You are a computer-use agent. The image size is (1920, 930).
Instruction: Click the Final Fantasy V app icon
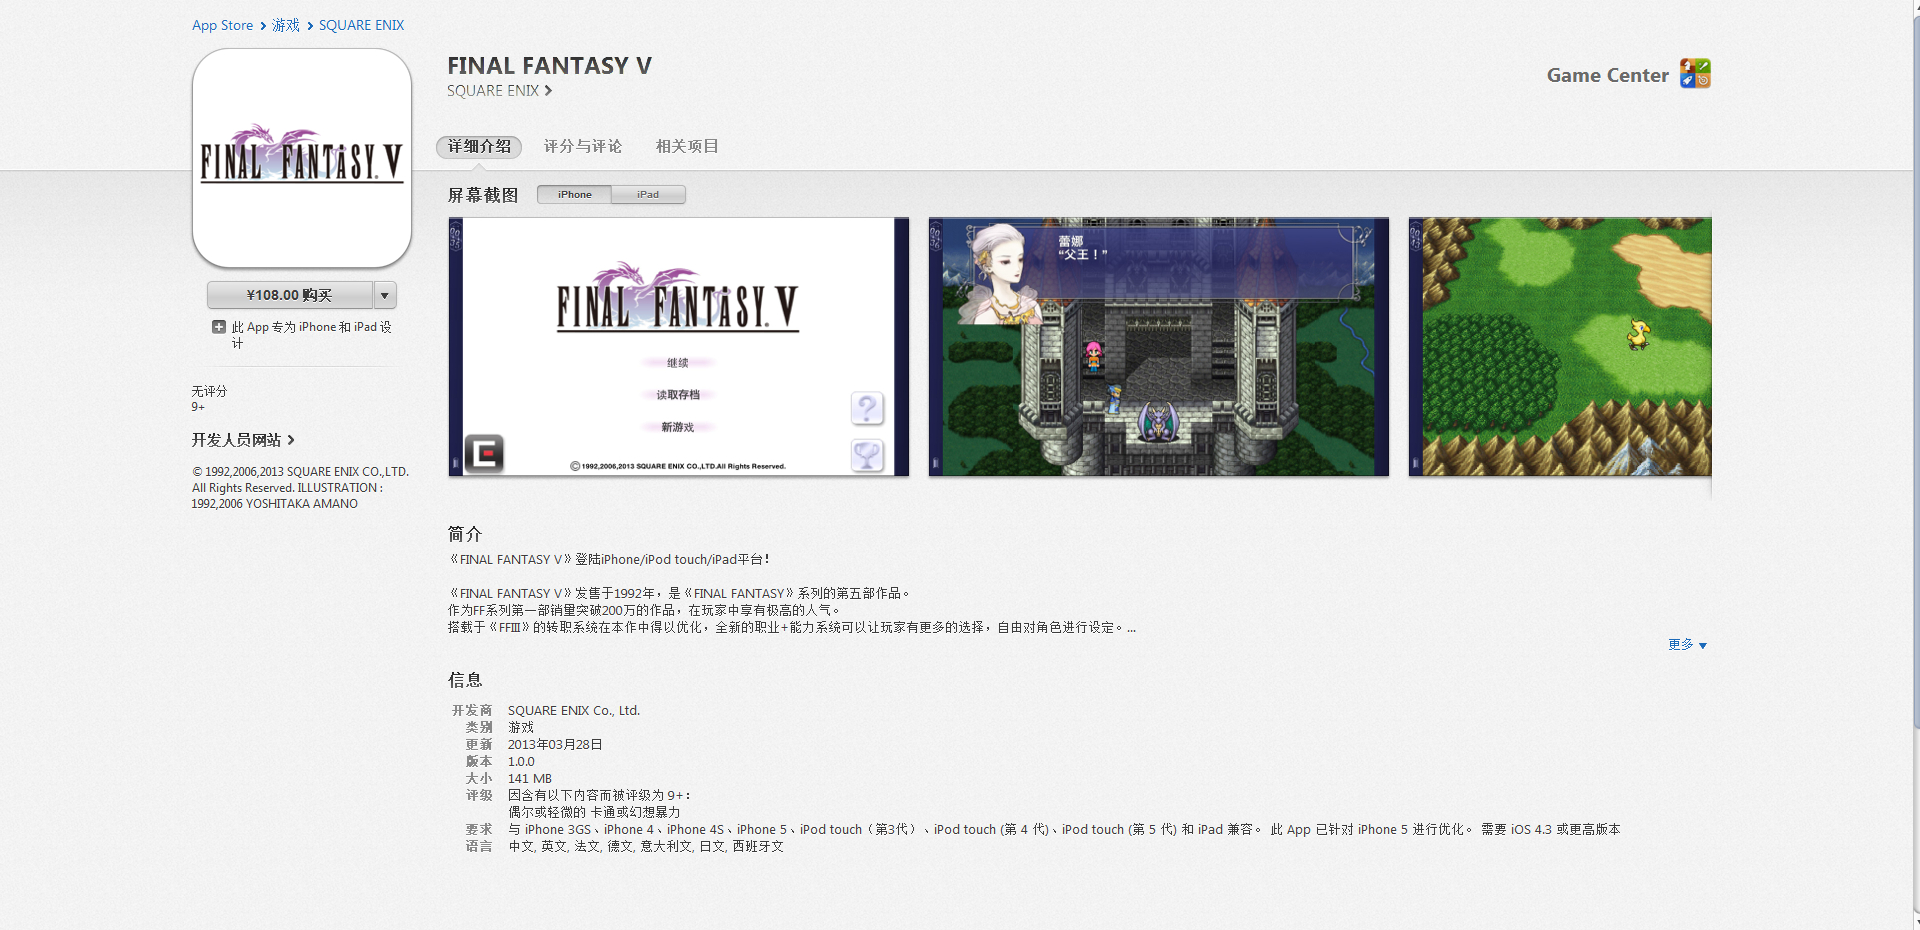pos(302,158)
